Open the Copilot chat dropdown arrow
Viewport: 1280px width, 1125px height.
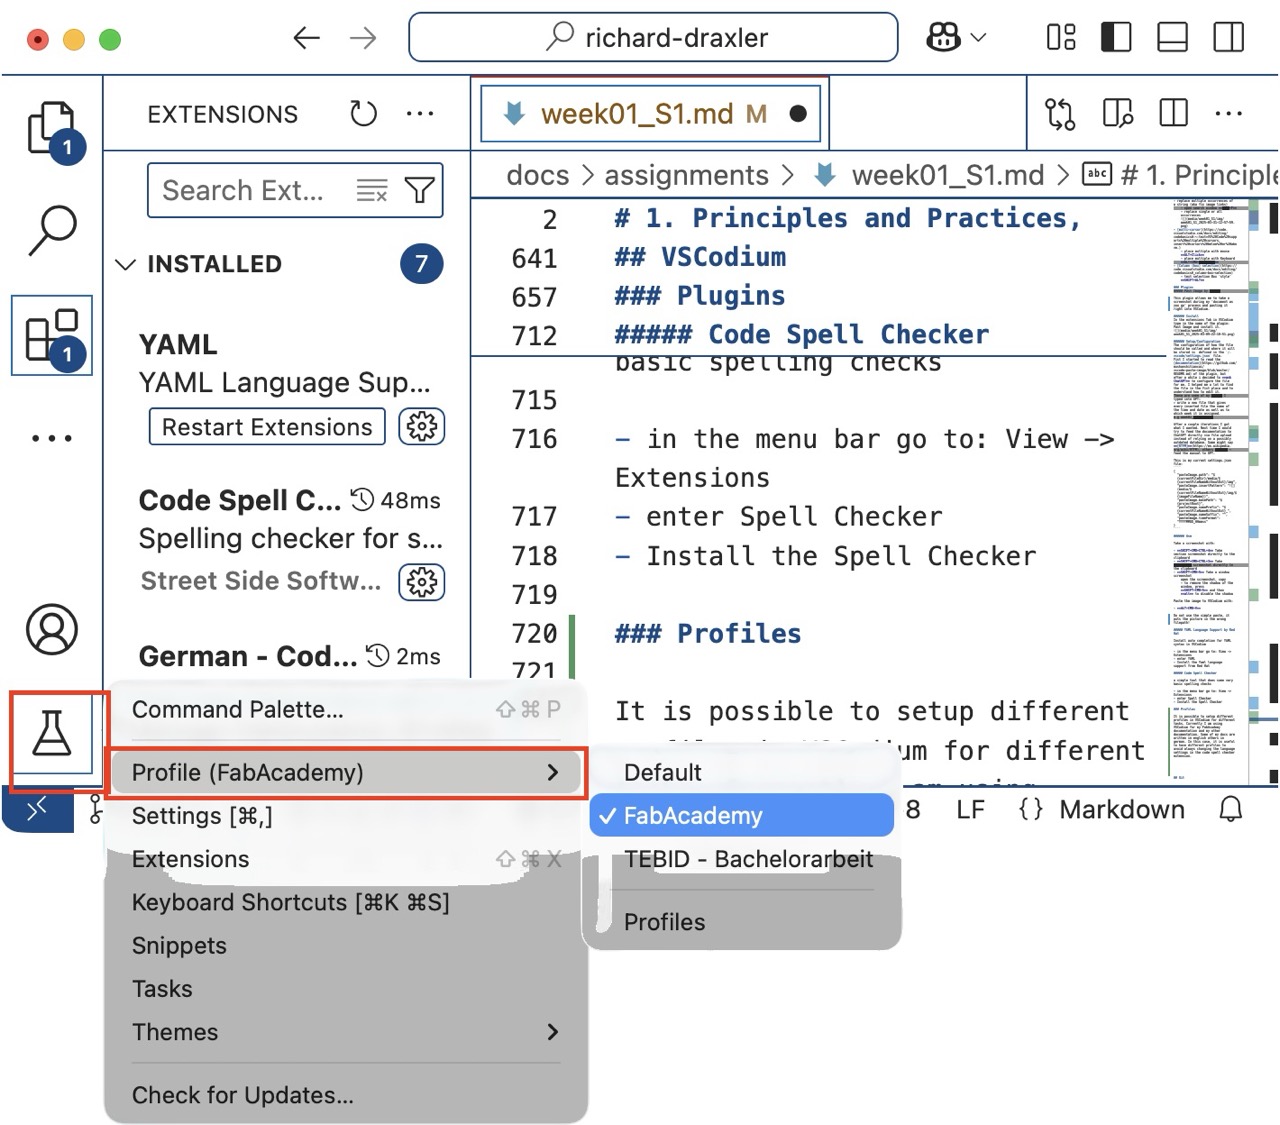tap(979, 38)
